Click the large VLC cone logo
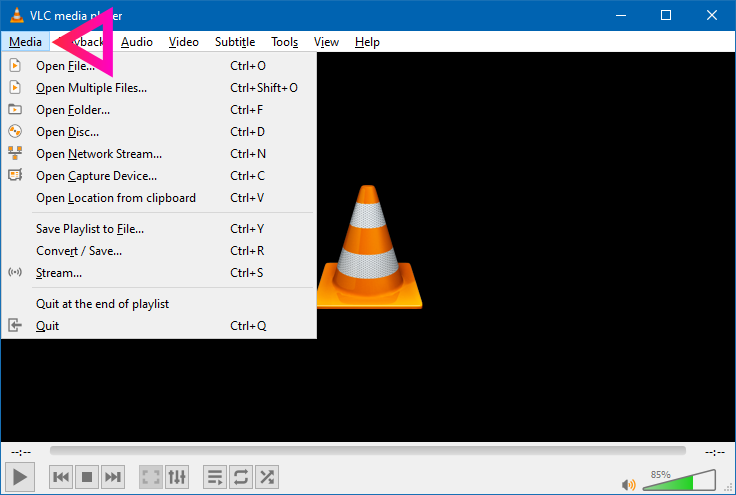Viewport: 736px width, 495px height. tap(369, 247)
